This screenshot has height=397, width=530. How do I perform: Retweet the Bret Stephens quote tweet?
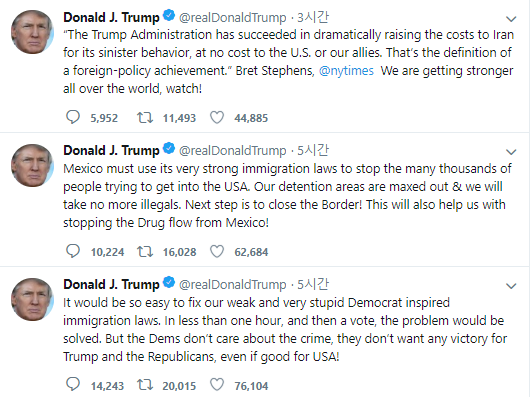(145, 118)
